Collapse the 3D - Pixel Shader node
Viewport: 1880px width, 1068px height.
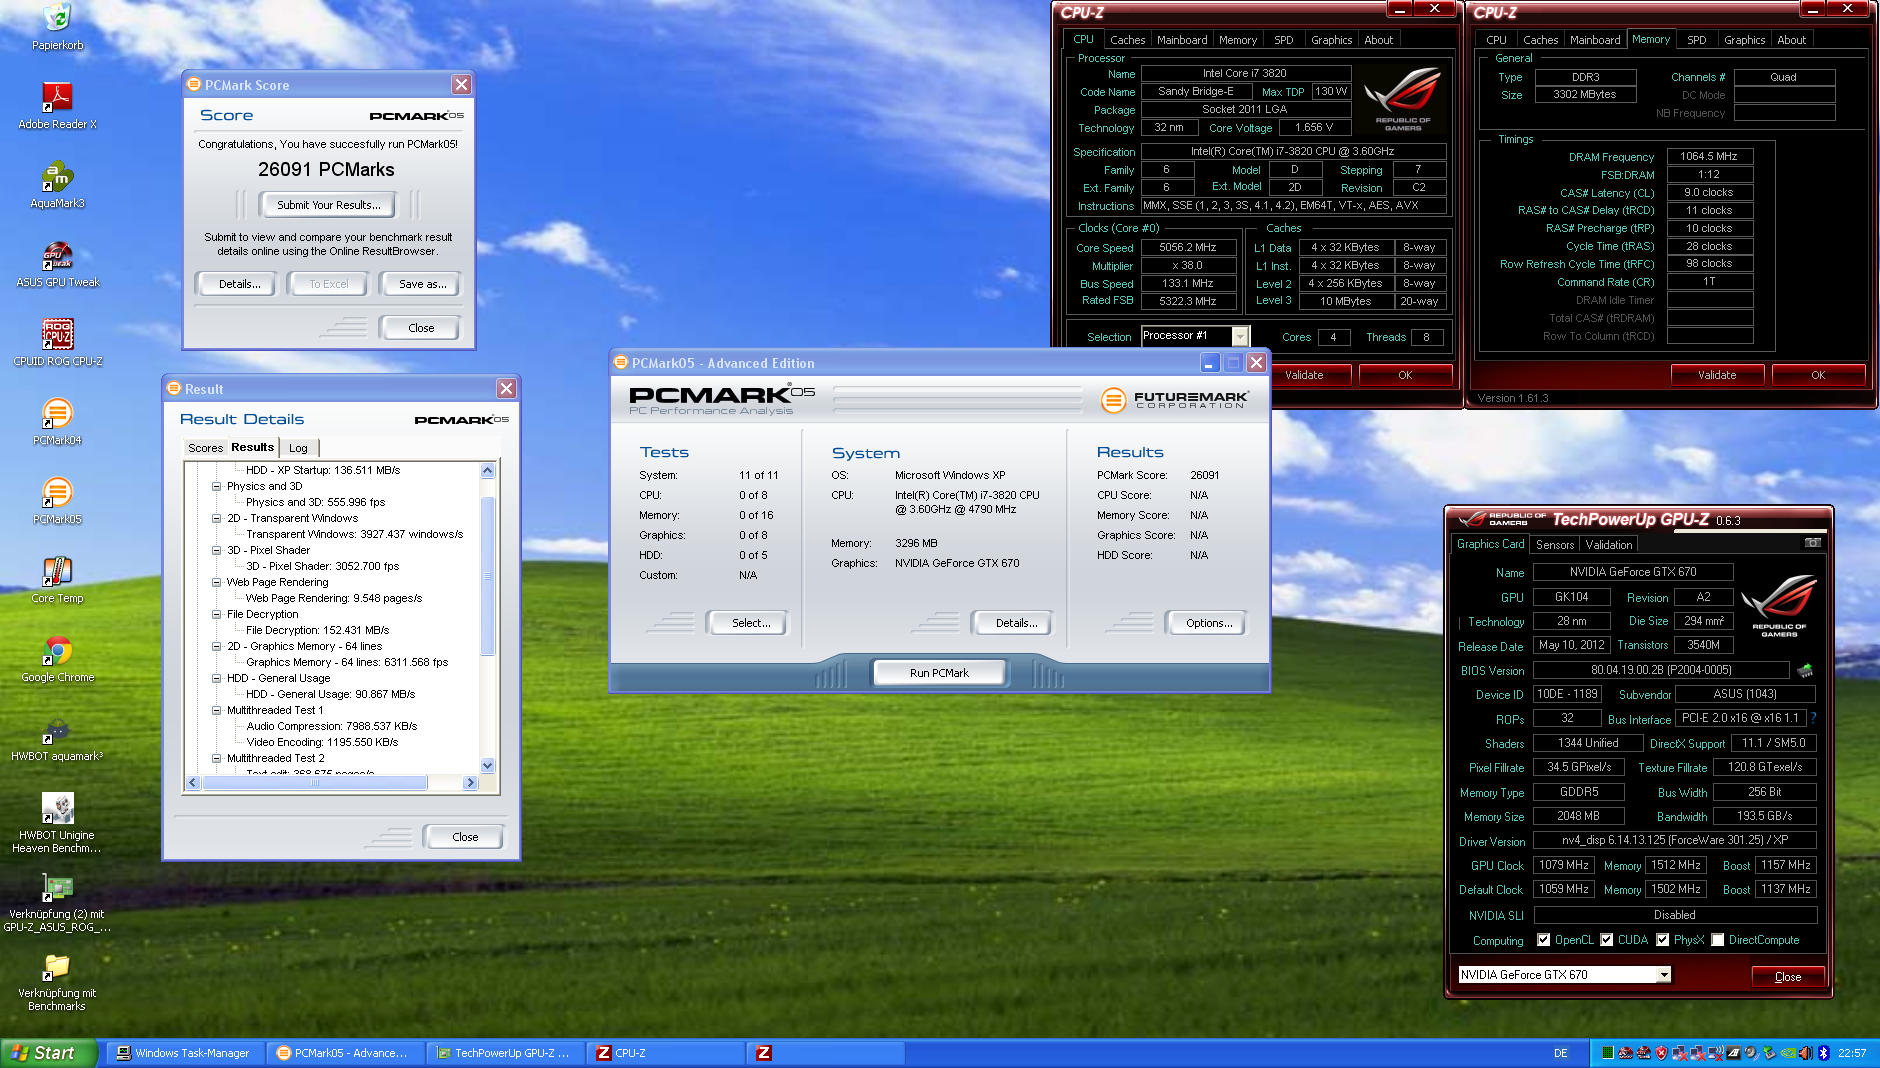(216, 550)
